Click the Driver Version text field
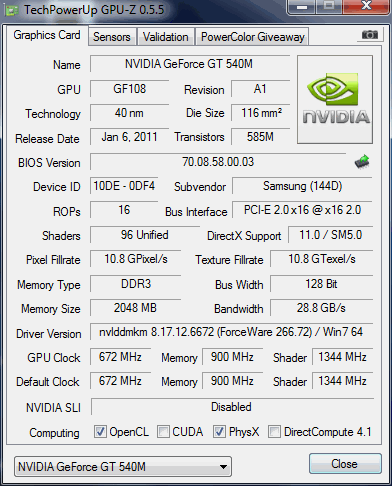The height and width of the screenshot is (486, 392). (x=231, y=332)
